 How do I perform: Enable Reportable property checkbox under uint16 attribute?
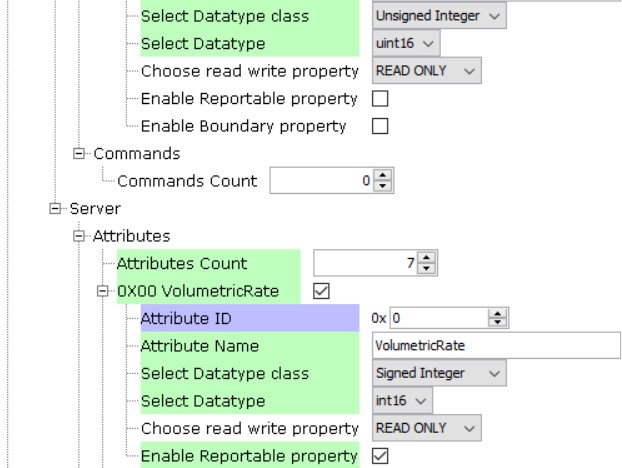point(380,100)
